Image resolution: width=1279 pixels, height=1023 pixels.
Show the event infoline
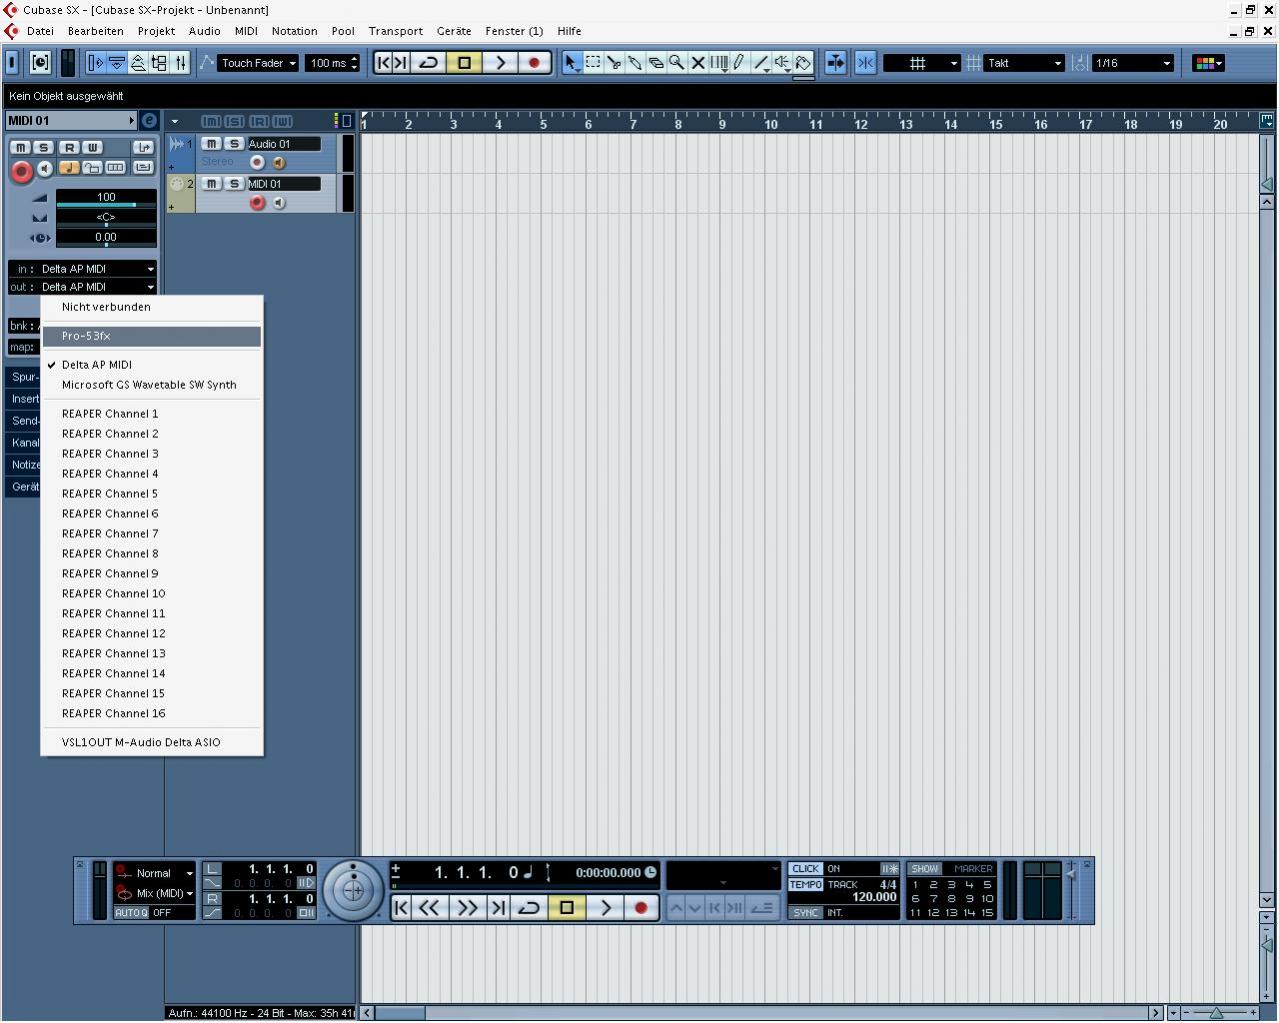117,63
